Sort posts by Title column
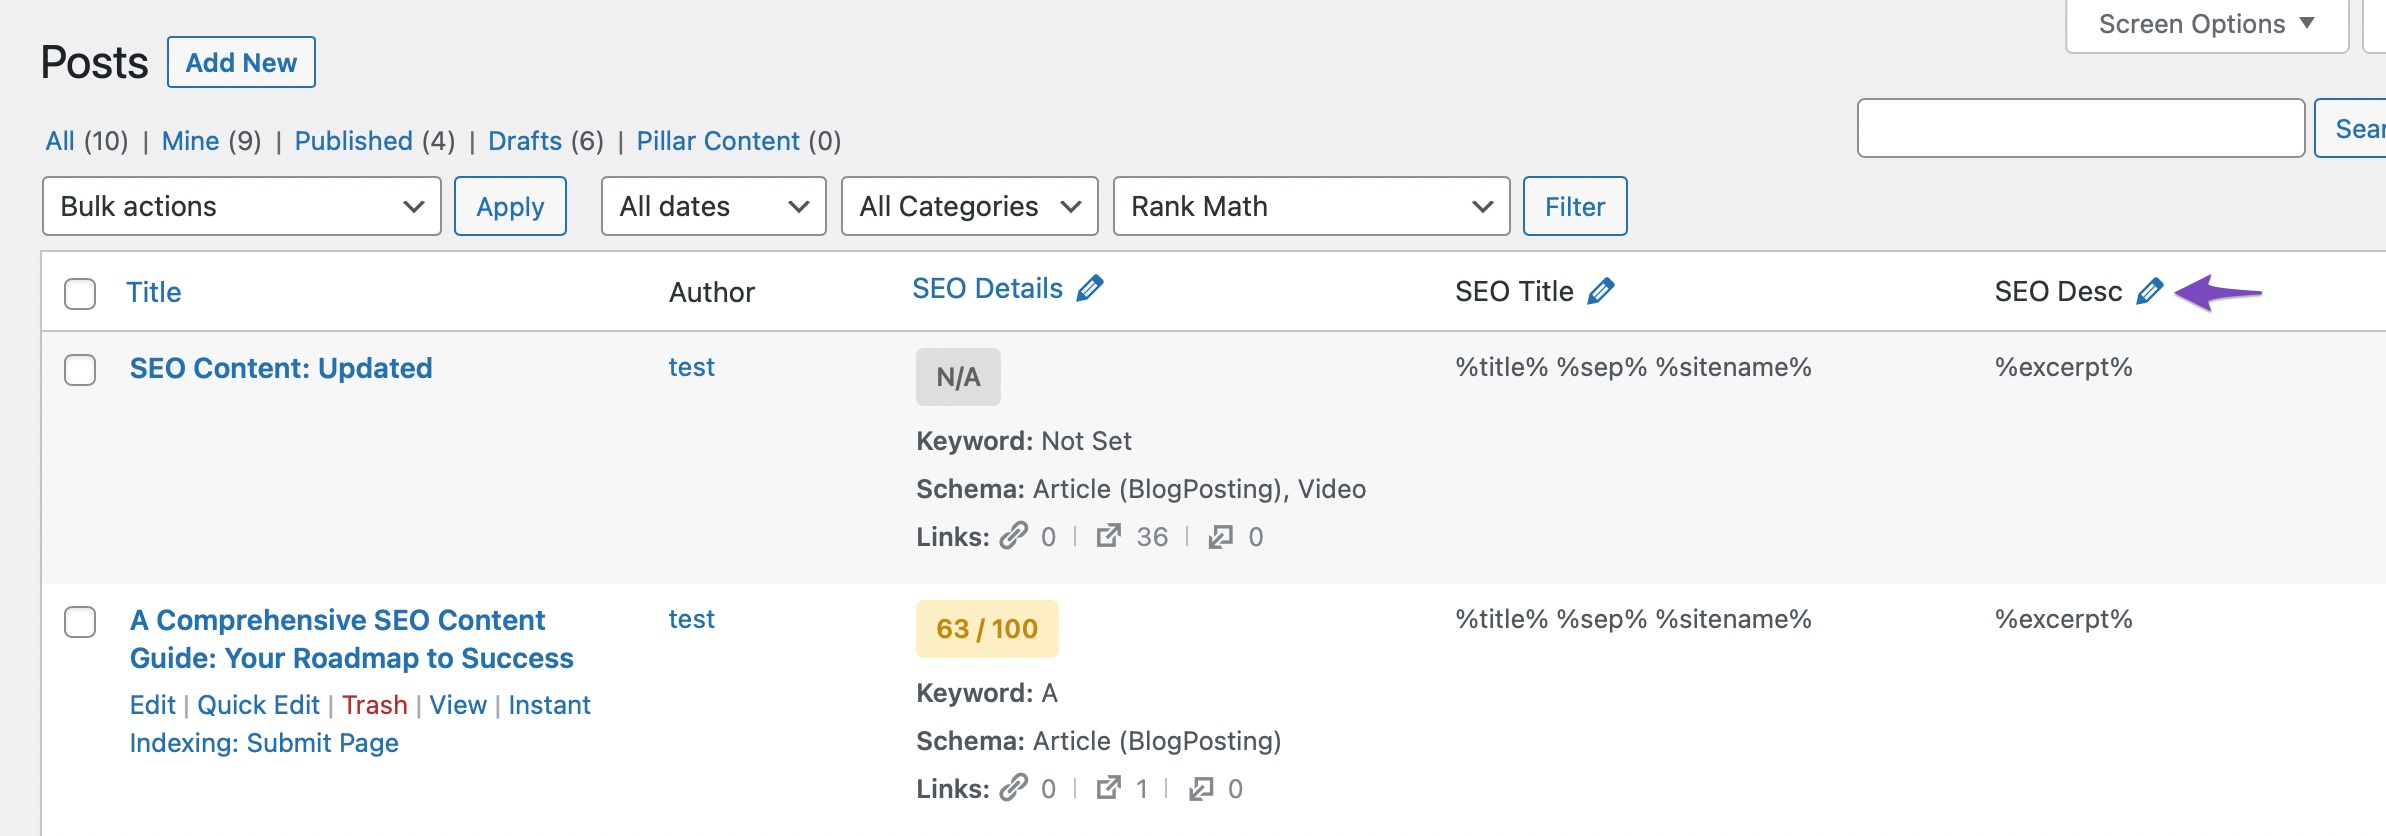Screen dimensions: 2386x836 [x=153, y=292]
